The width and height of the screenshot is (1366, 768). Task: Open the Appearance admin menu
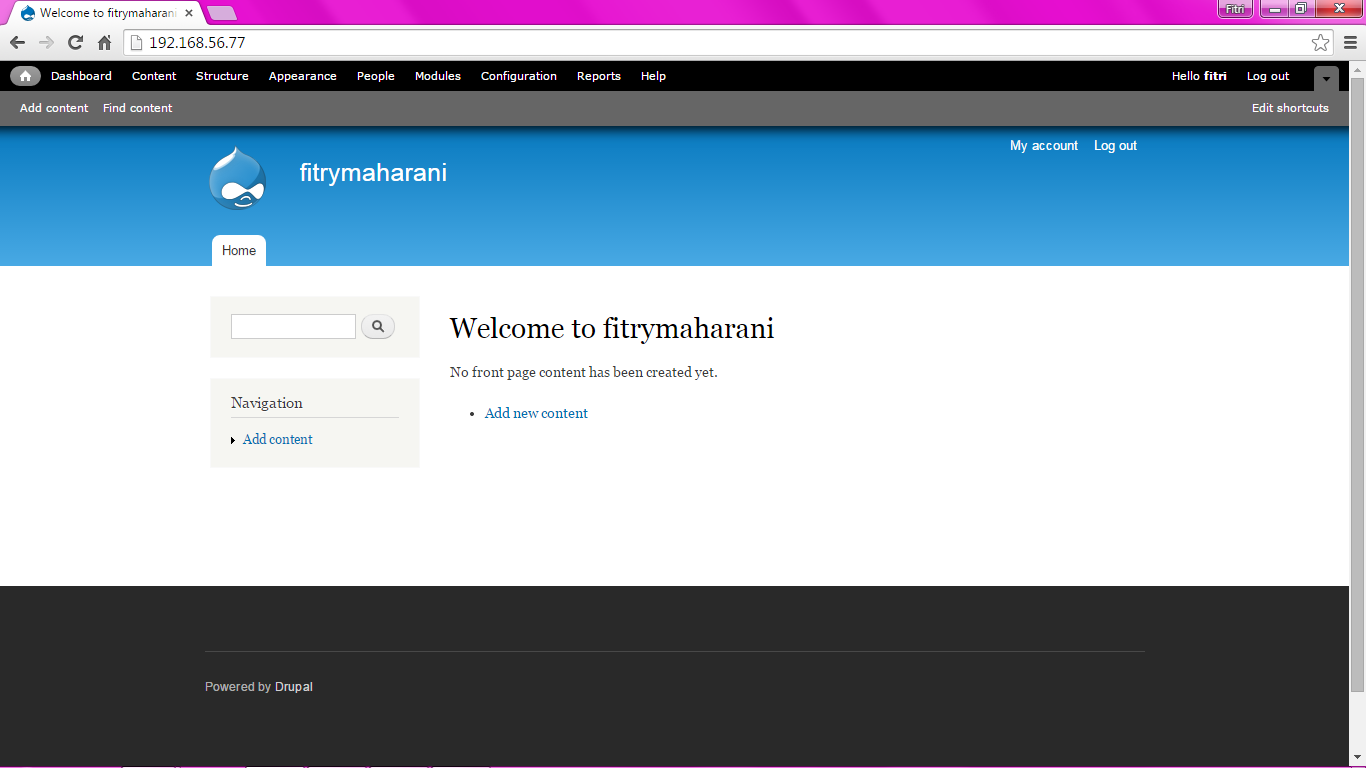[x=303, y=76]
